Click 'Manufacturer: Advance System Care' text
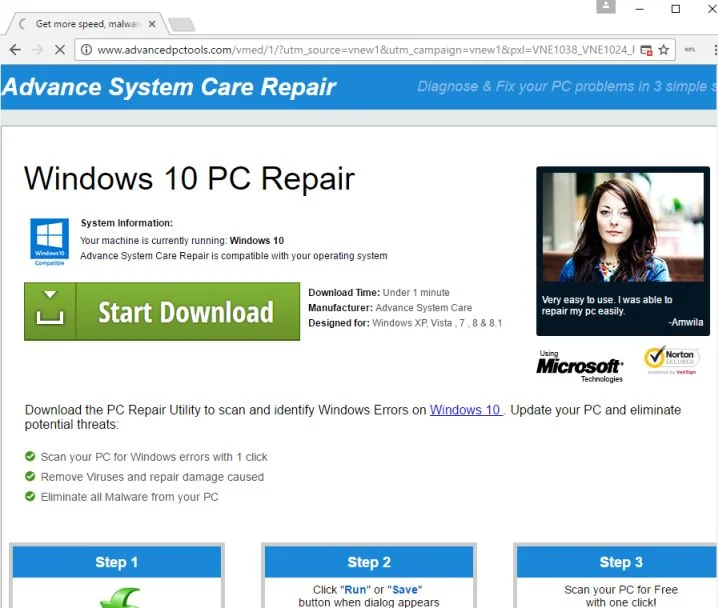This screenshot has width=718, height=608. [x=390, y=308]
